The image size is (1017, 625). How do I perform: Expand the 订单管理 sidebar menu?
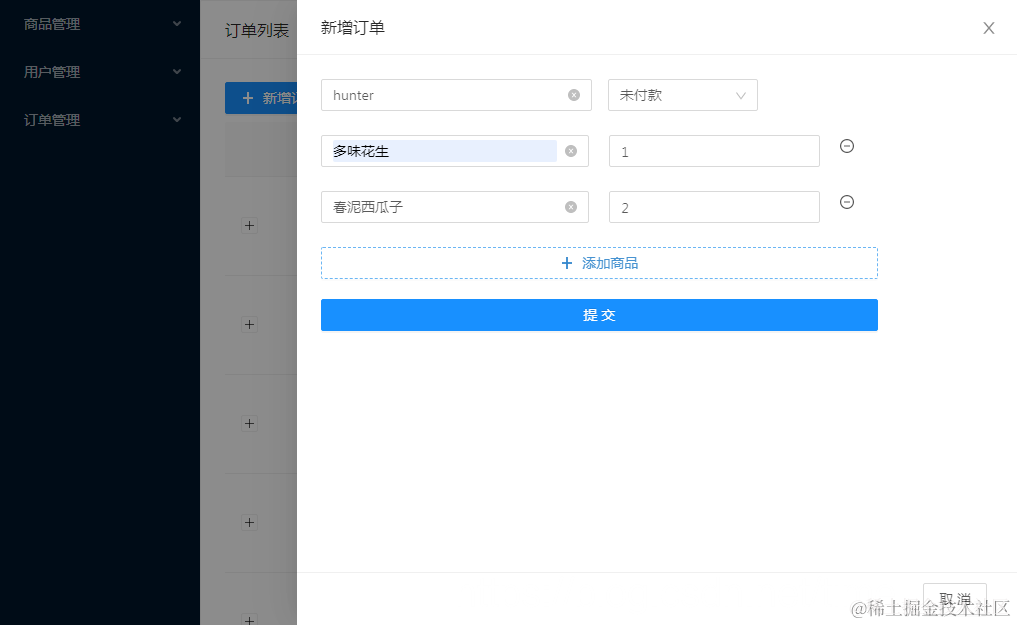[x=101, y=120]
